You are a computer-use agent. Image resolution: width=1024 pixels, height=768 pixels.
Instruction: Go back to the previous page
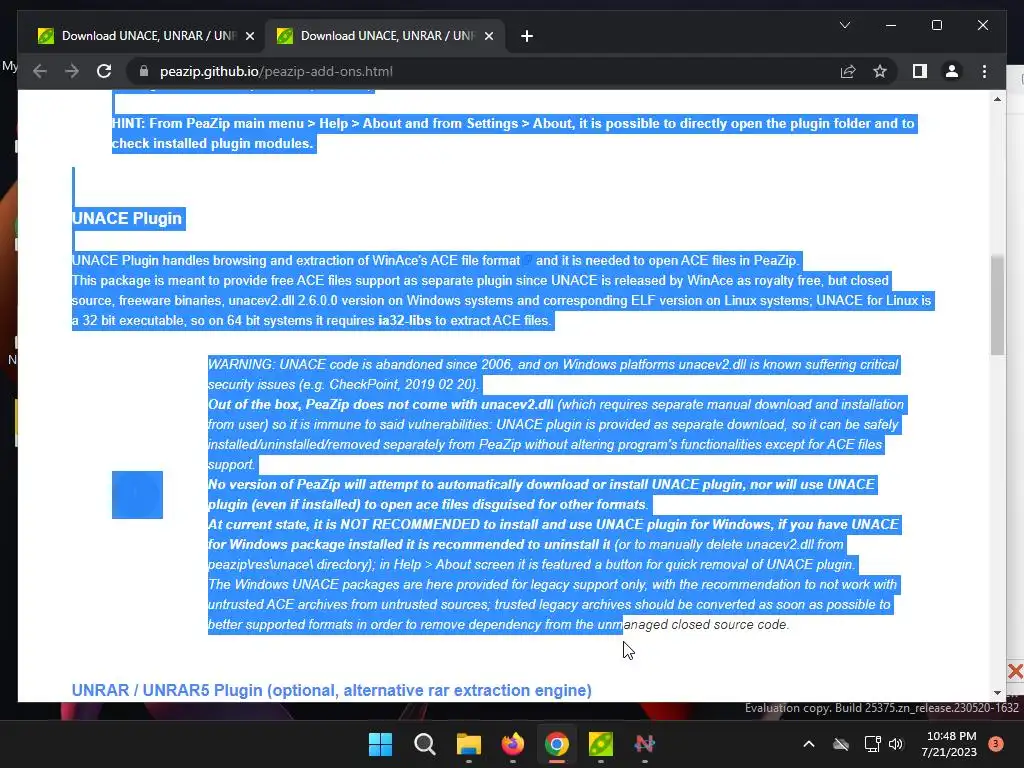40,71
